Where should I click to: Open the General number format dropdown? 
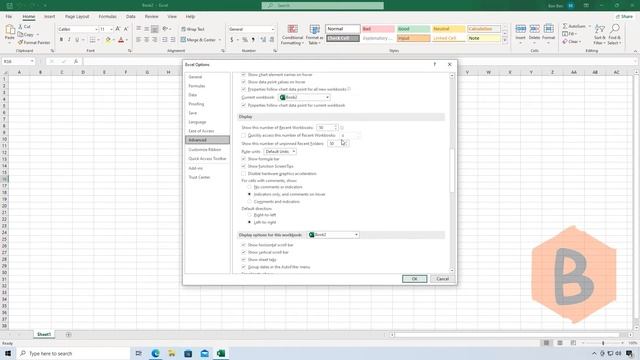click(x=273, y=29)
